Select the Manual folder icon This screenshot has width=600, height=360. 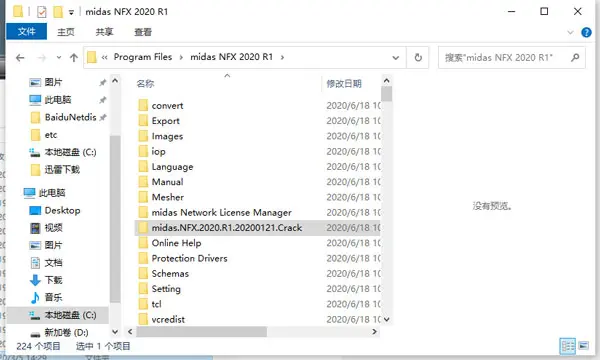143,182
